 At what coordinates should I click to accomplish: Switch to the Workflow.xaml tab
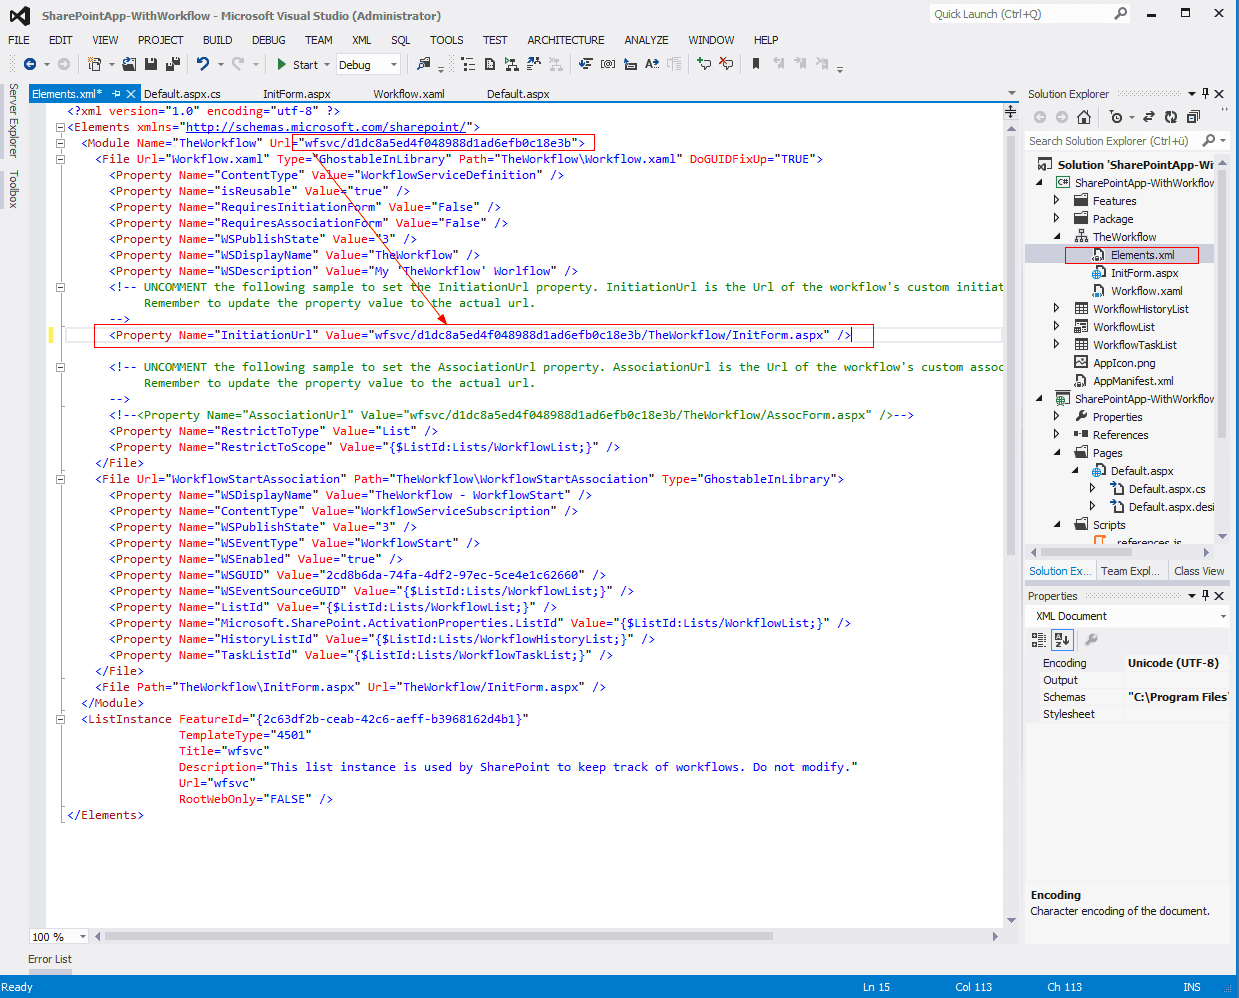click(x=409, y=94)
